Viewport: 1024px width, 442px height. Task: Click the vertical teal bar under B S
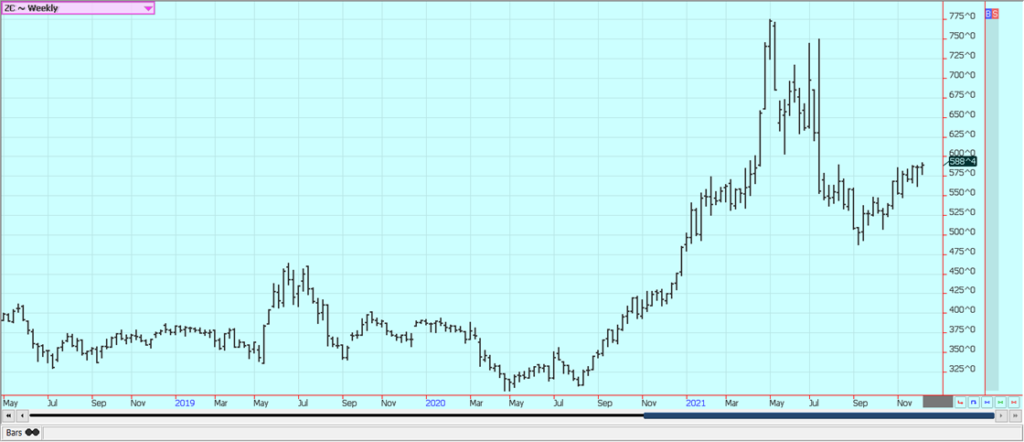tap(992, 204)
